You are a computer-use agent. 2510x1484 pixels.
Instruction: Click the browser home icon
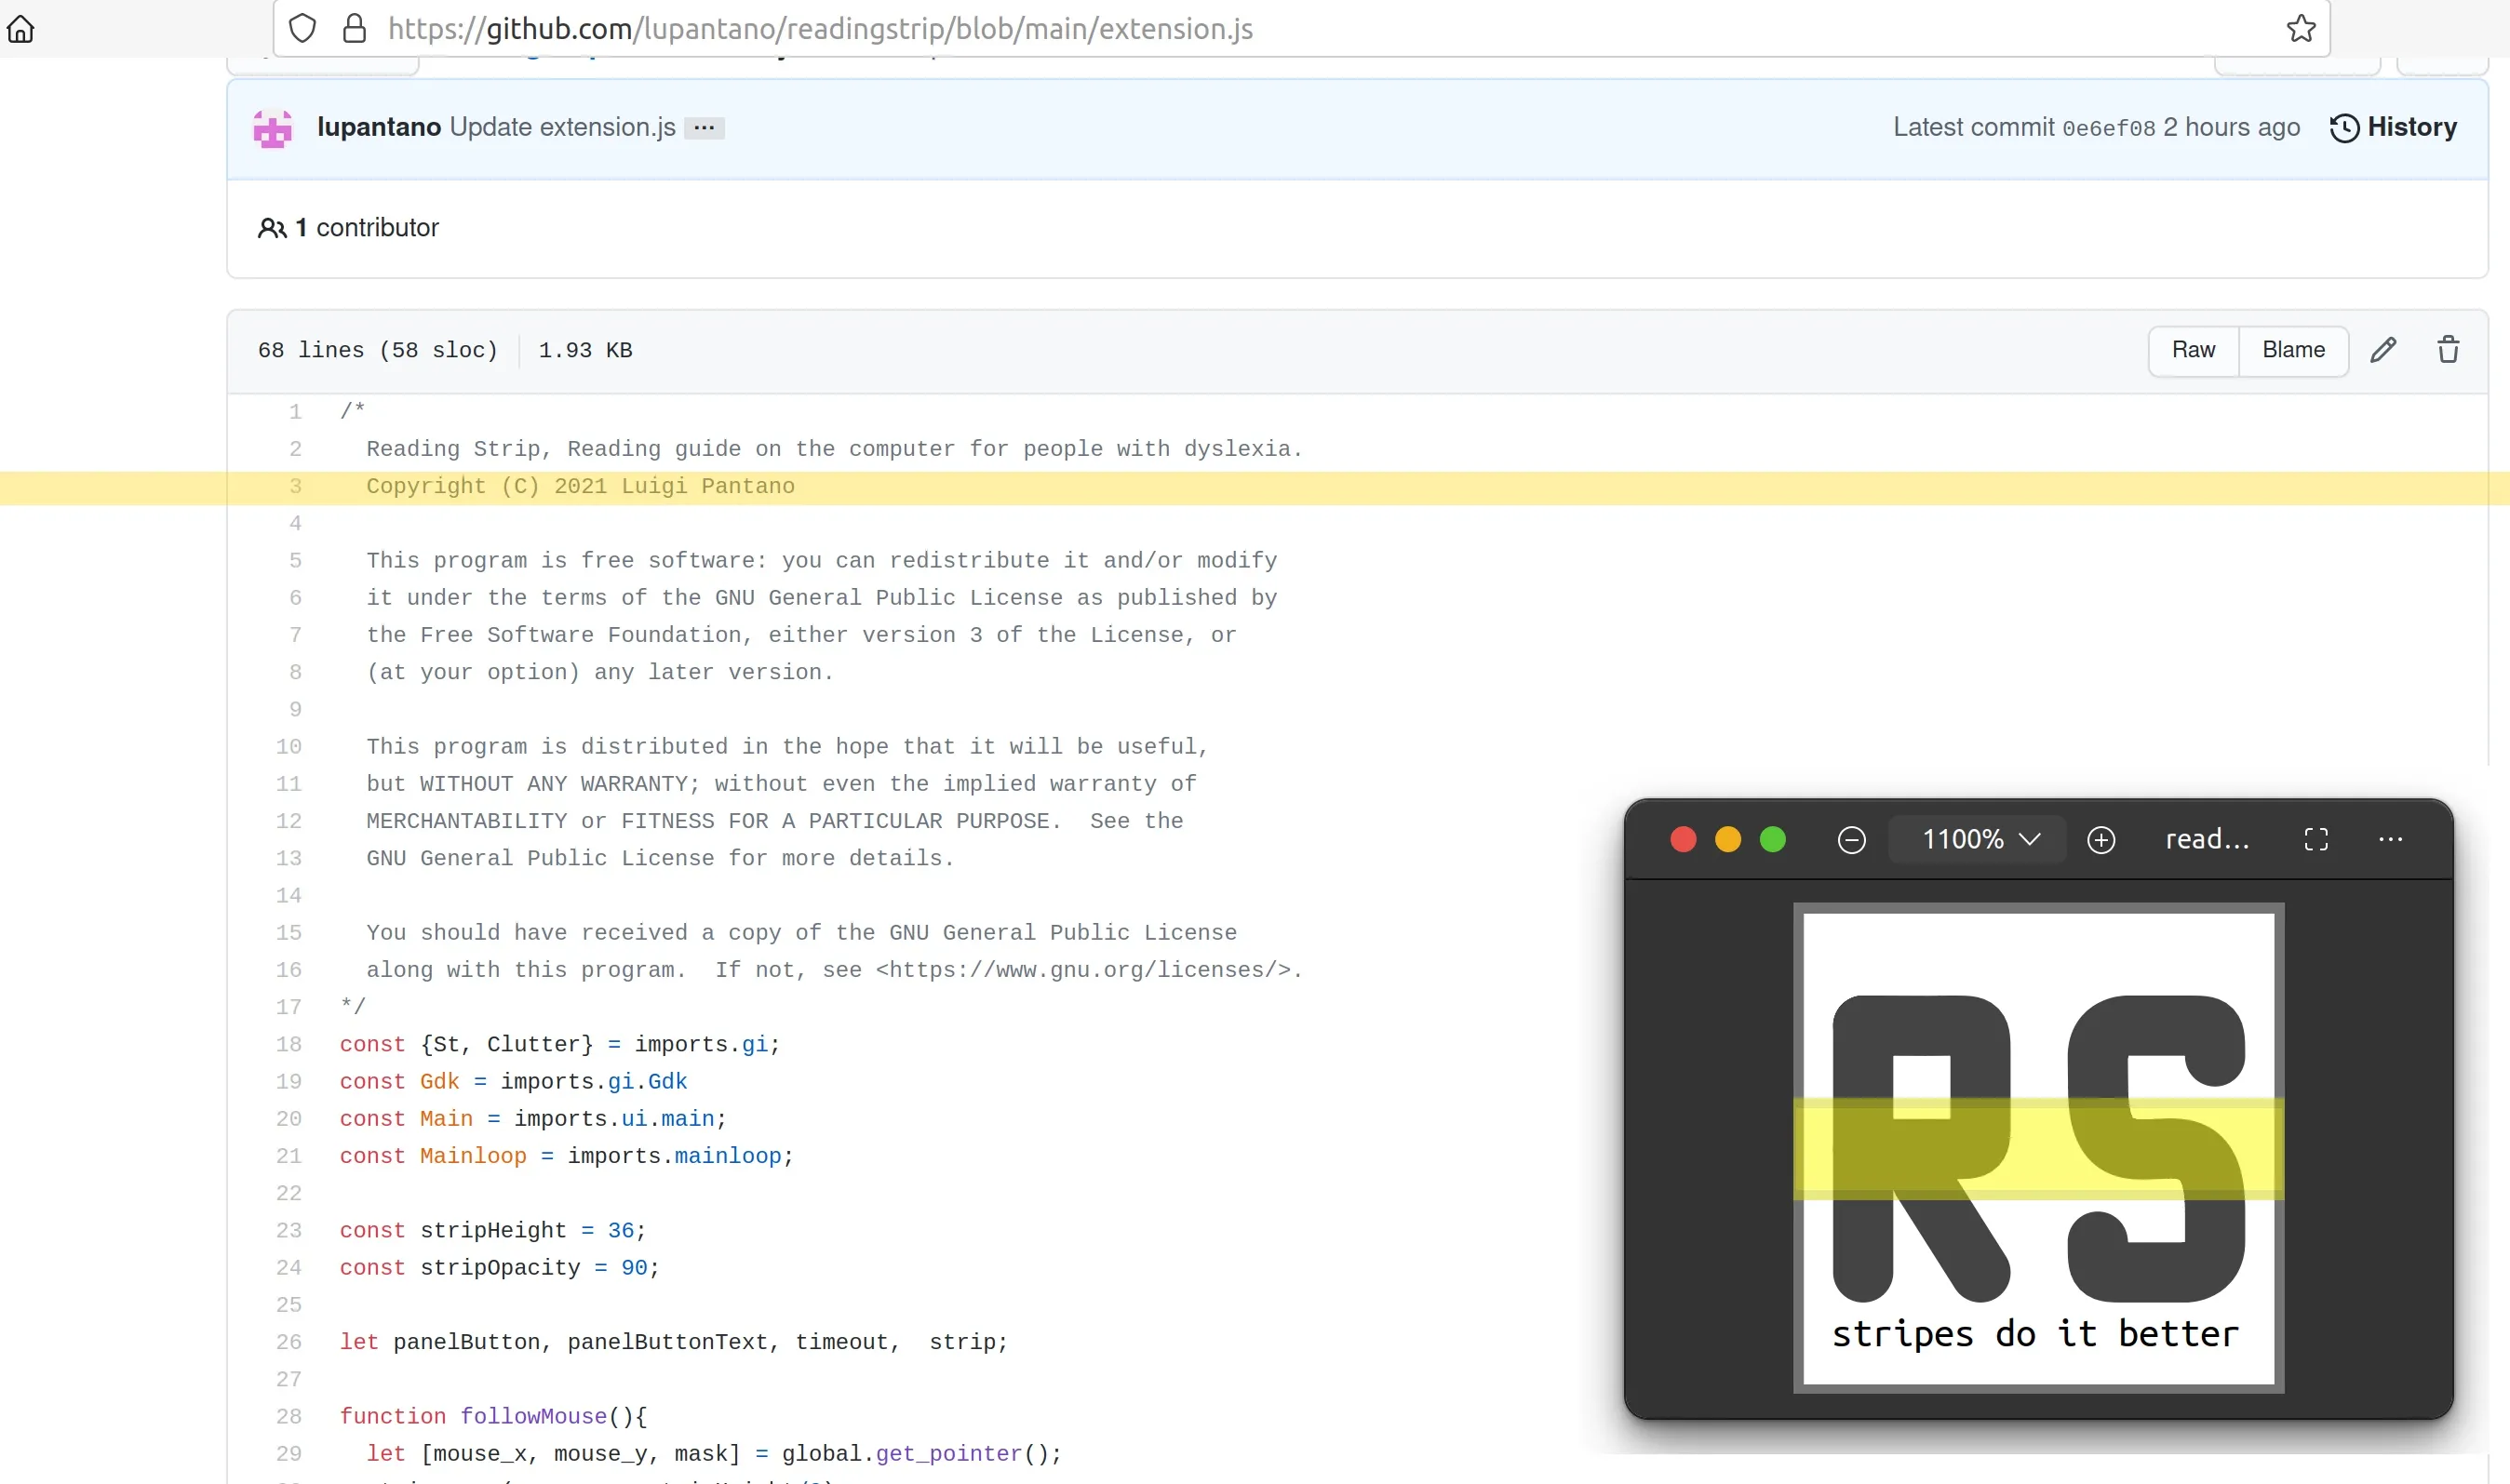pyautogui.click(x=21, y=29)
